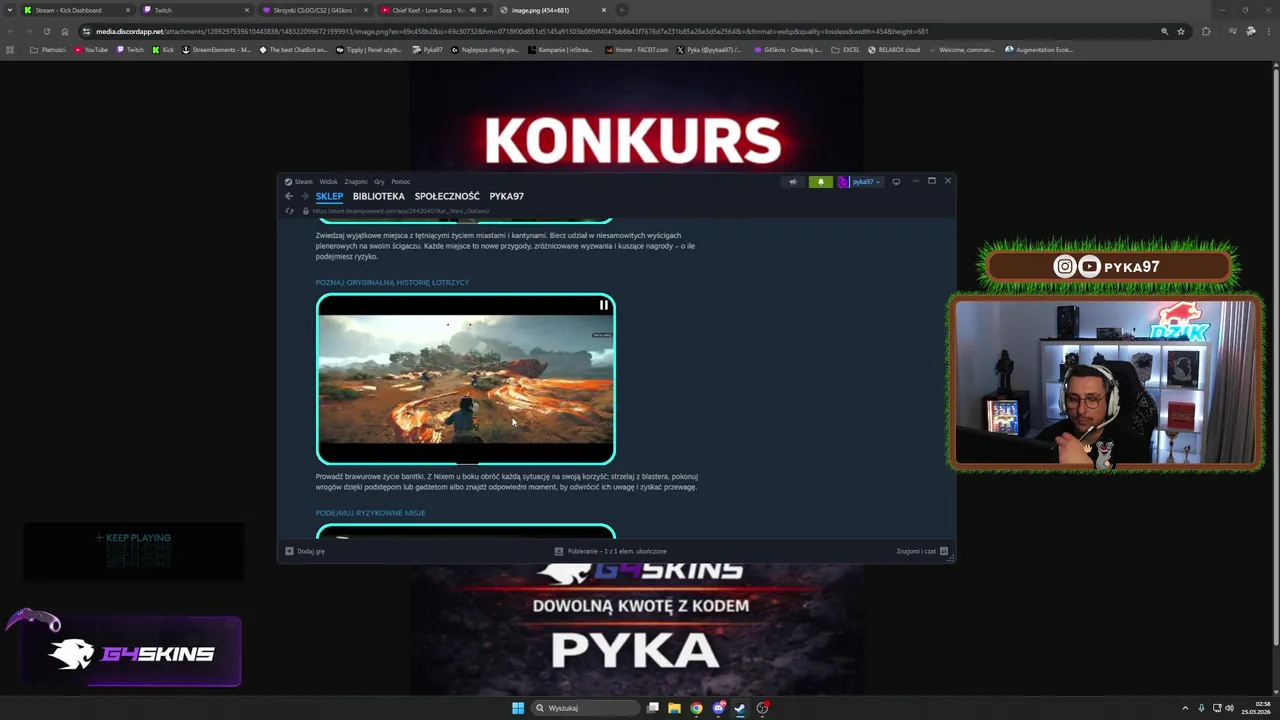
Task: Expand the pyka97 account dropdown
Action: [860, 182]
